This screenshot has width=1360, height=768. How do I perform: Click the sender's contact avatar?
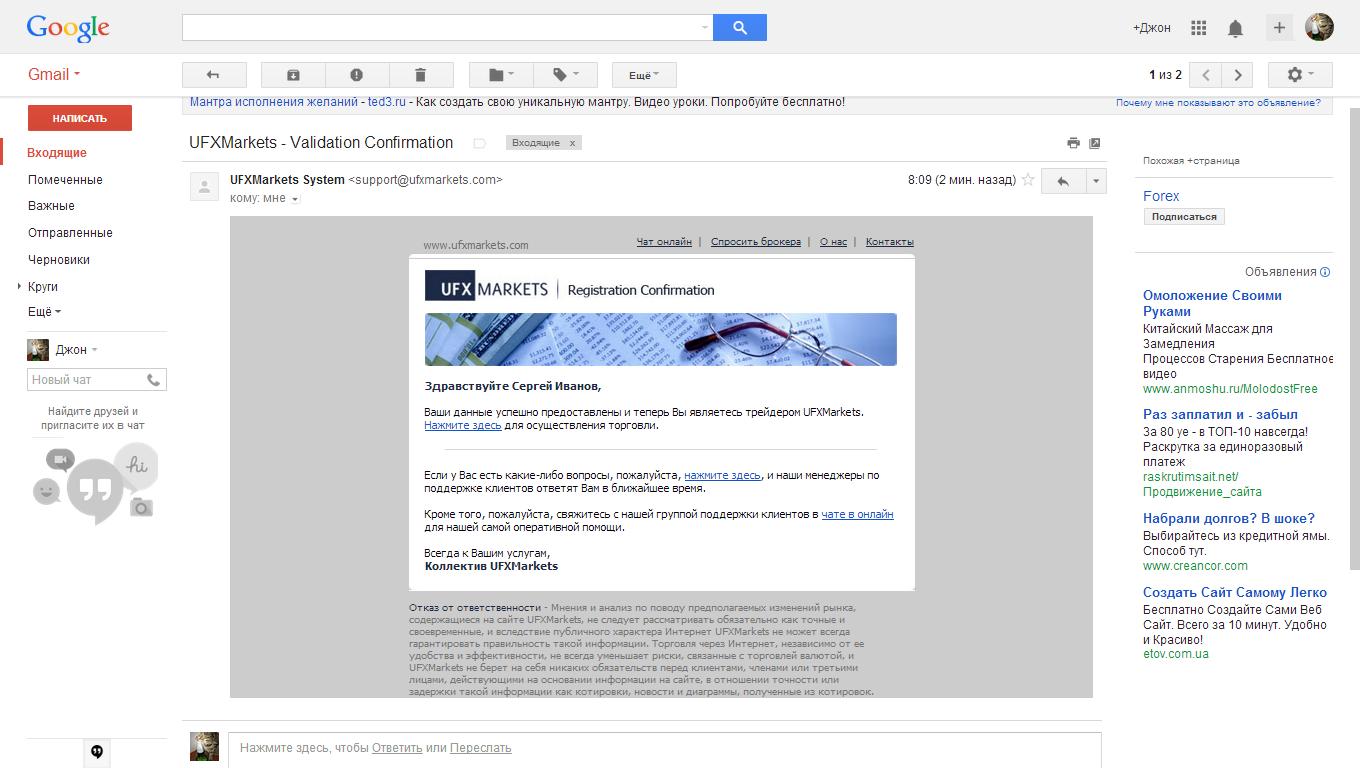coord(205,187)
